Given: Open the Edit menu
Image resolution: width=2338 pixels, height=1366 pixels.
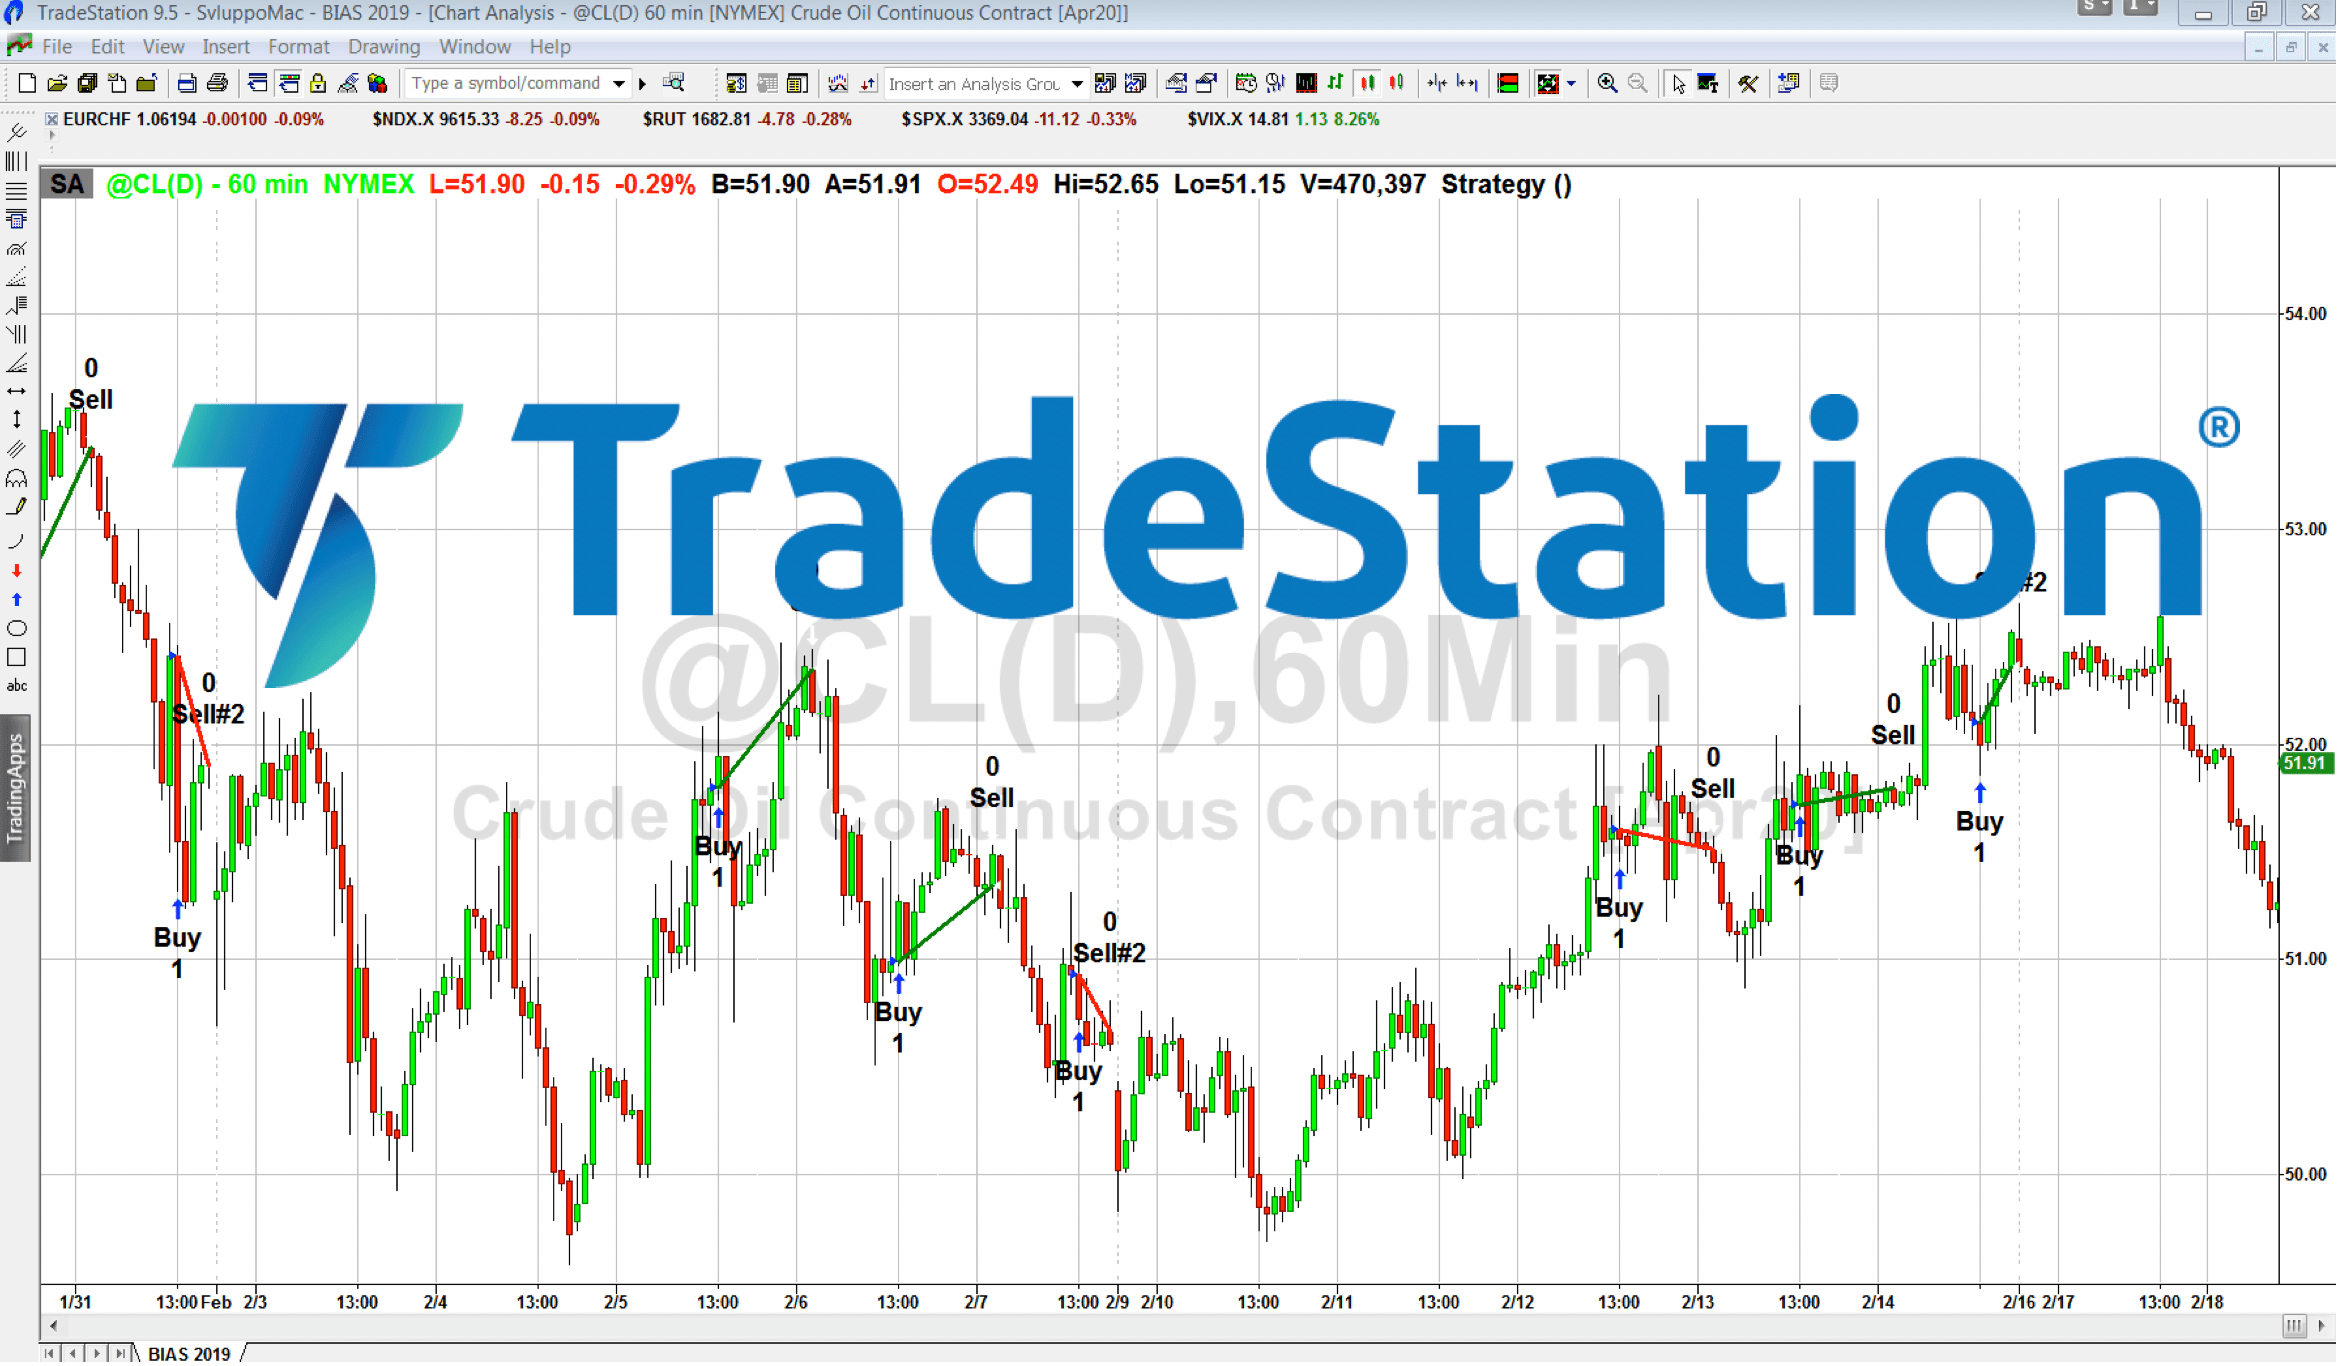Looking at the screenshot, I should tap(107, 47).
